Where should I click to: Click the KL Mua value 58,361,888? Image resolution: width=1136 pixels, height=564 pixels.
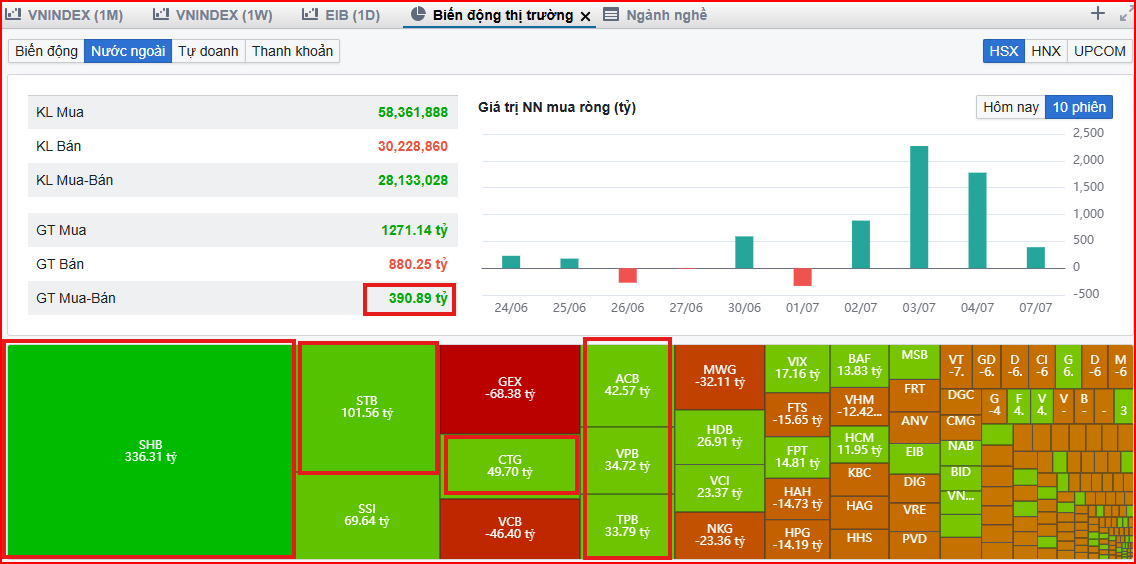click(x=413, y=112)
